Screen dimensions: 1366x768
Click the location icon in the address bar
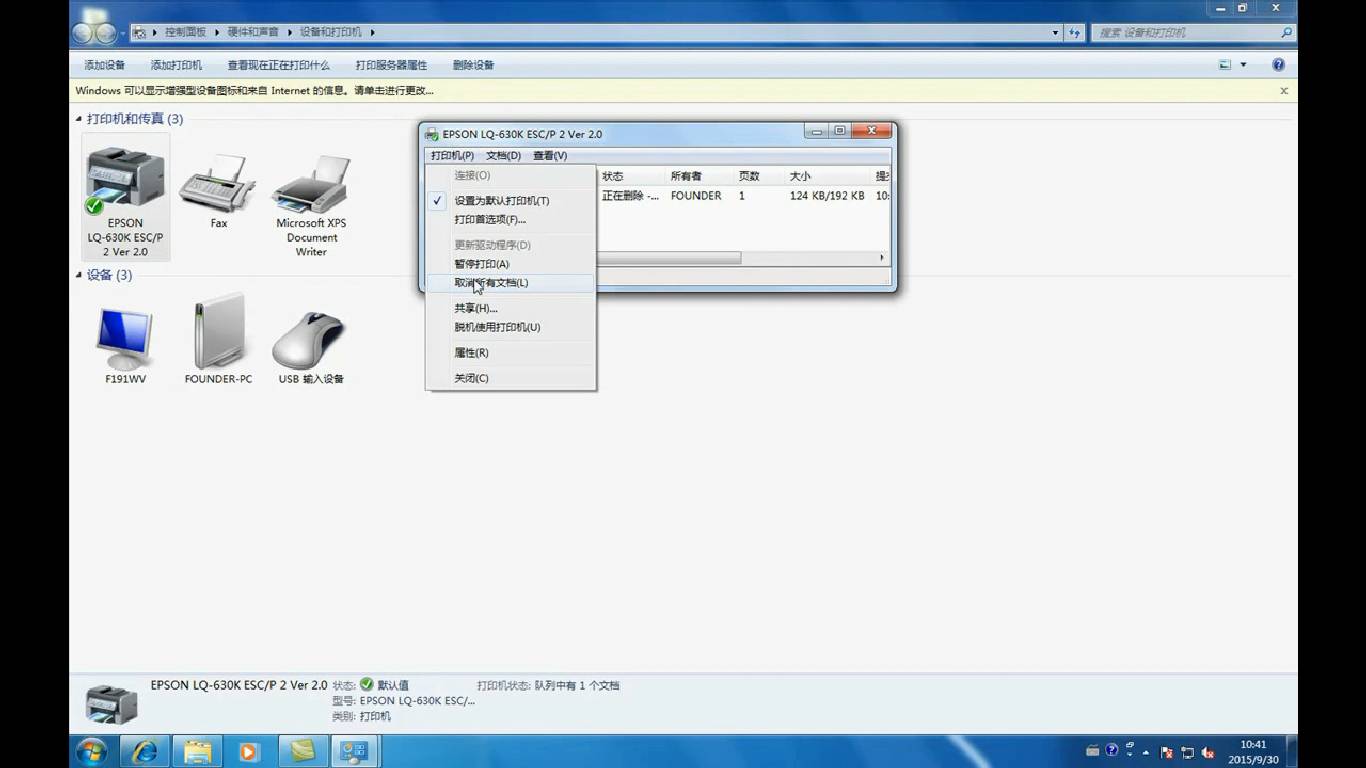pyautogui.click(x=140, y=32)
